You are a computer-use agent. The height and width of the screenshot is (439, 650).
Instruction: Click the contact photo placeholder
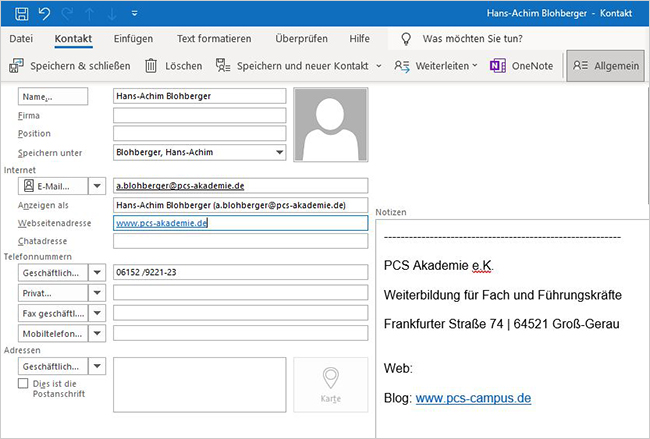pyautogui.click(x=330, y=124)
